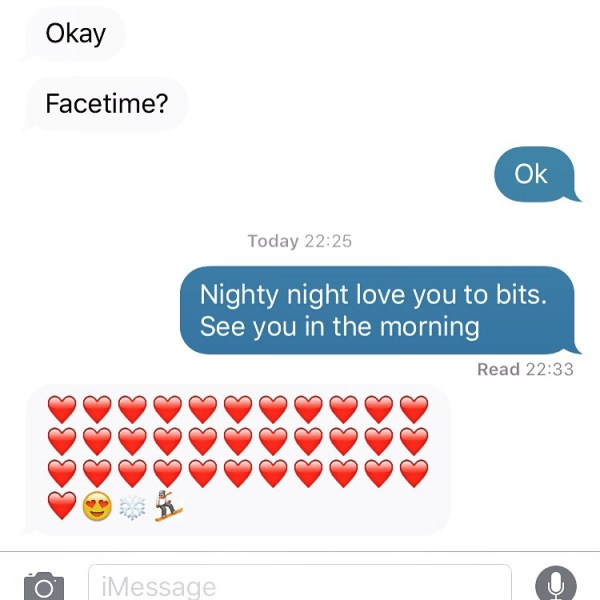Select the blue "Ok" message bubble

(x=536, y=174)
